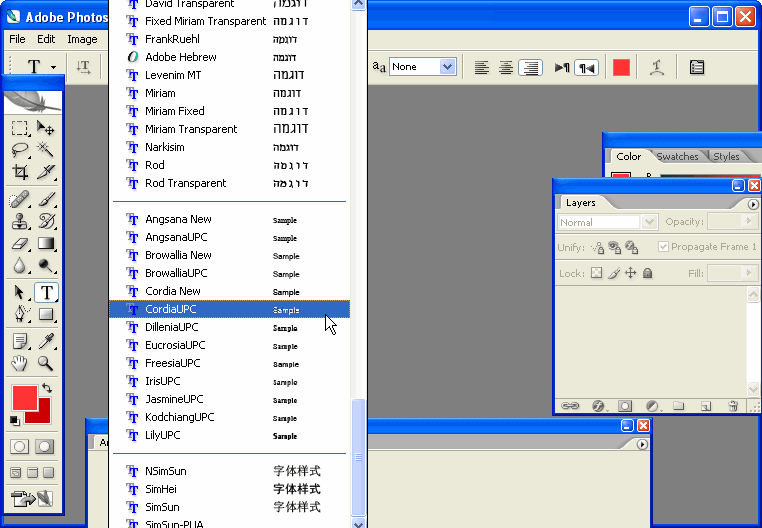The height and width of the screenshot is (528, 762).
Task: Select the Move tool
Action: tap(46, 128)
